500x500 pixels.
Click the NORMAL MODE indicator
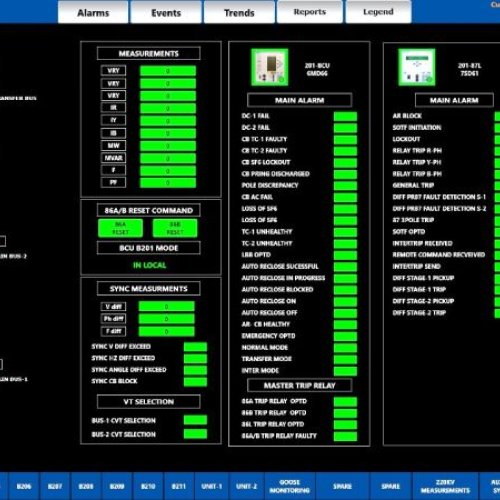345,348
